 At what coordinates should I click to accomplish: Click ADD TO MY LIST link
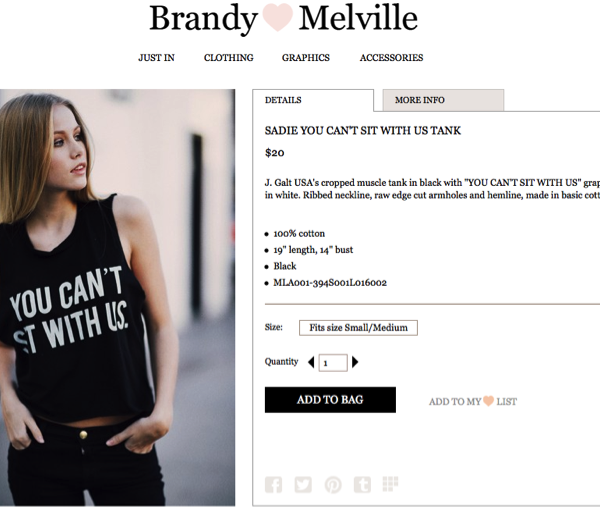[473, 401]
